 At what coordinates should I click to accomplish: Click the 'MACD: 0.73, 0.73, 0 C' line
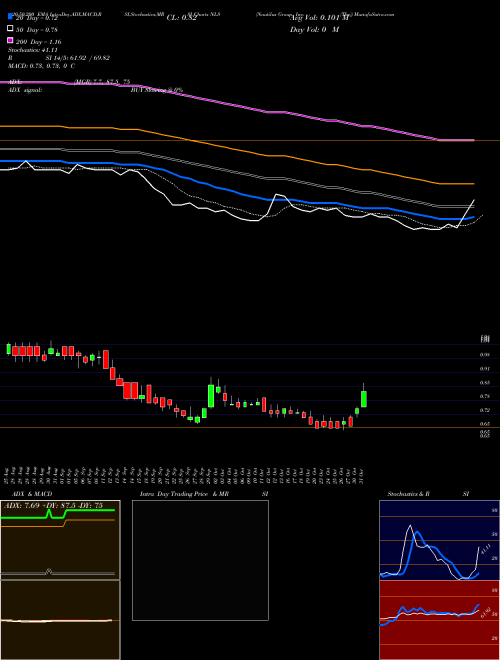click(x=41, y=66)
